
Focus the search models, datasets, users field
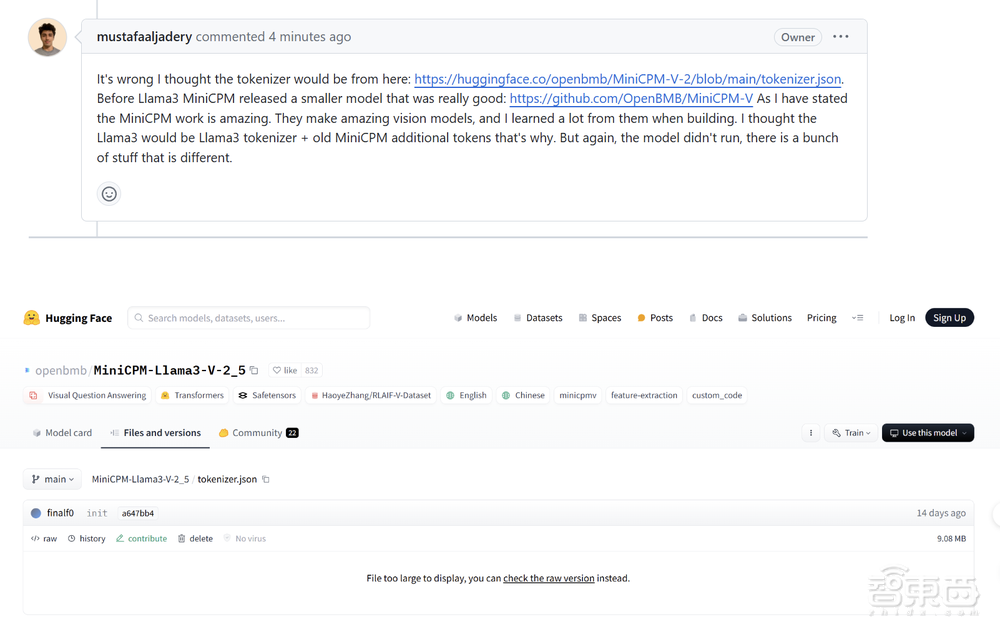(x=250, y=318)
